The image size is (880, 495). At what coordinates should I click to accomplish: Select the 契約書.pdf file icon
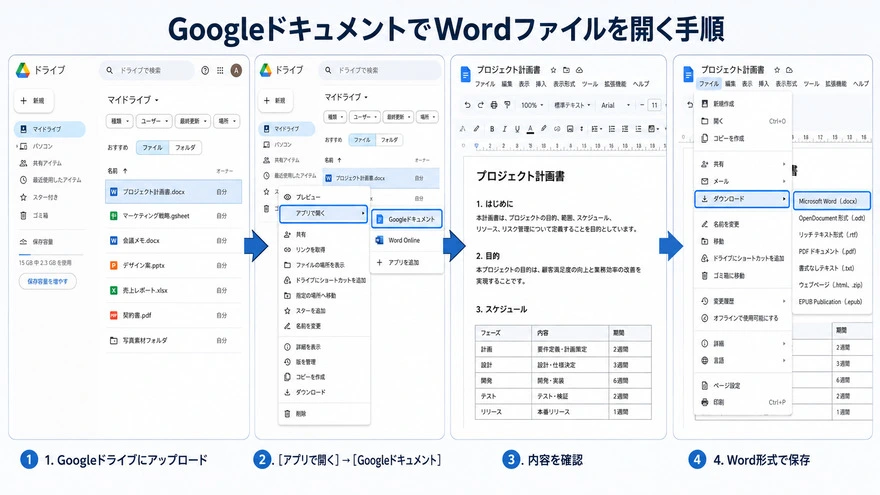113,315
